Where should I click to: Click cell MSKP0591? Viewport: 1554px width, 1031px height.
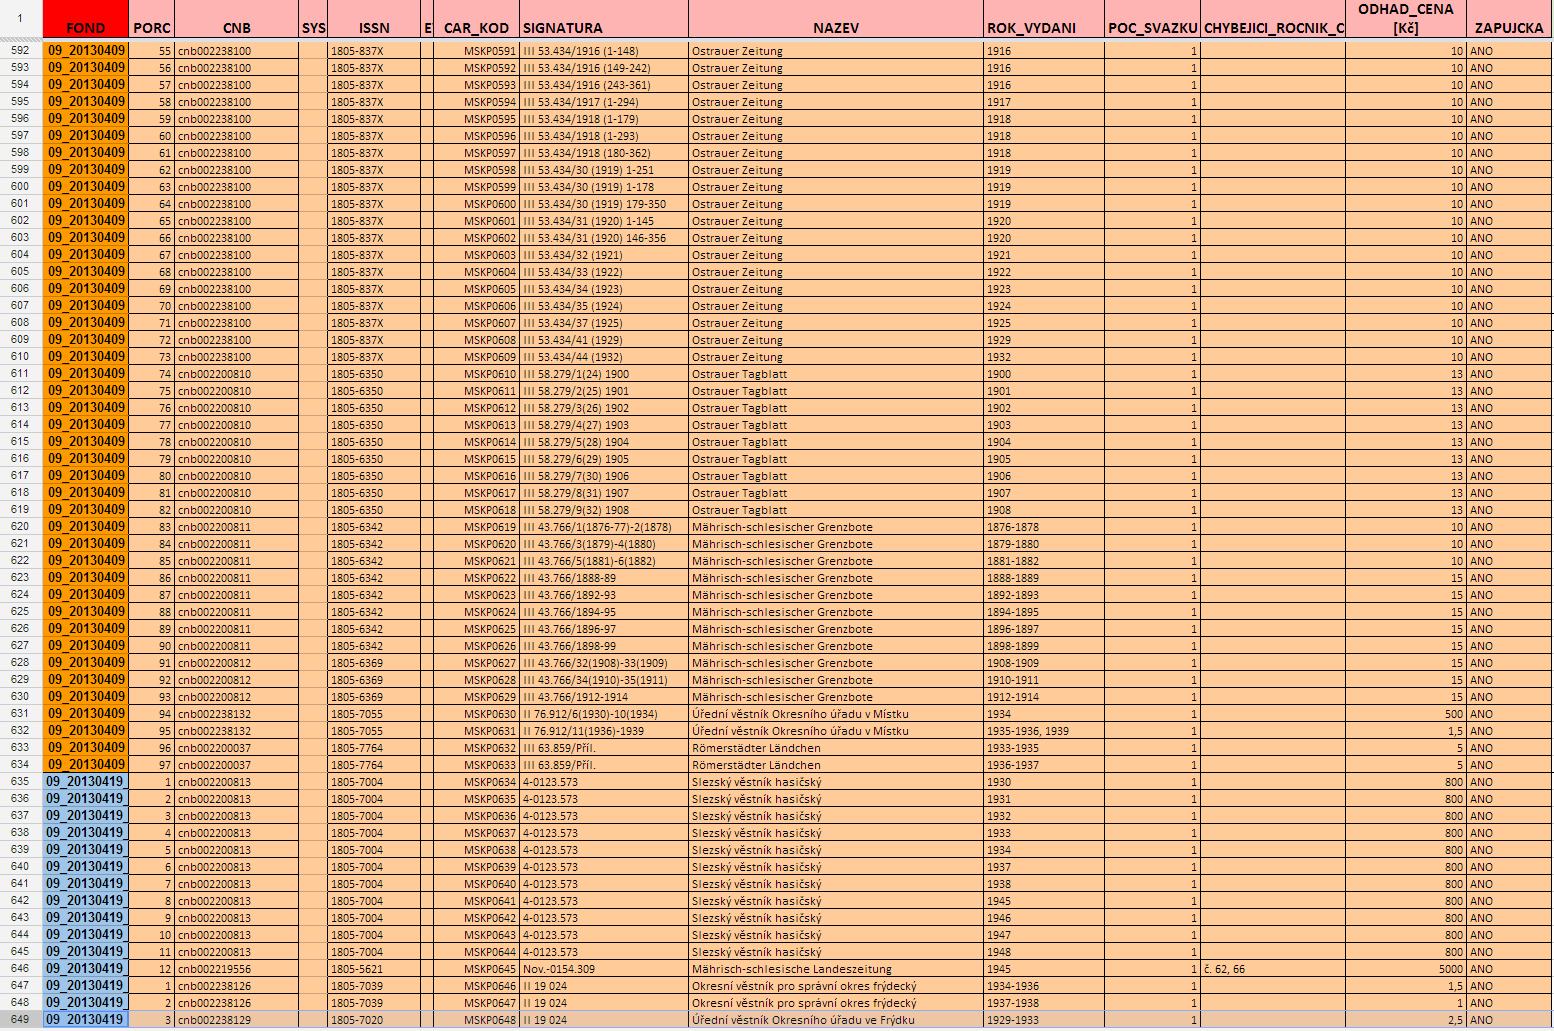click(476, 51)
